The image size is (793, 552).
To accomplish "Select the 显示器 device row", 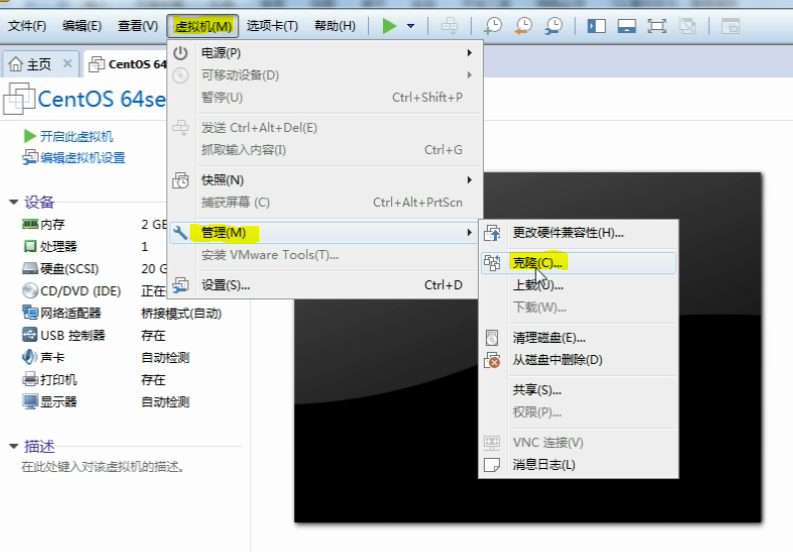I will 105,402.
